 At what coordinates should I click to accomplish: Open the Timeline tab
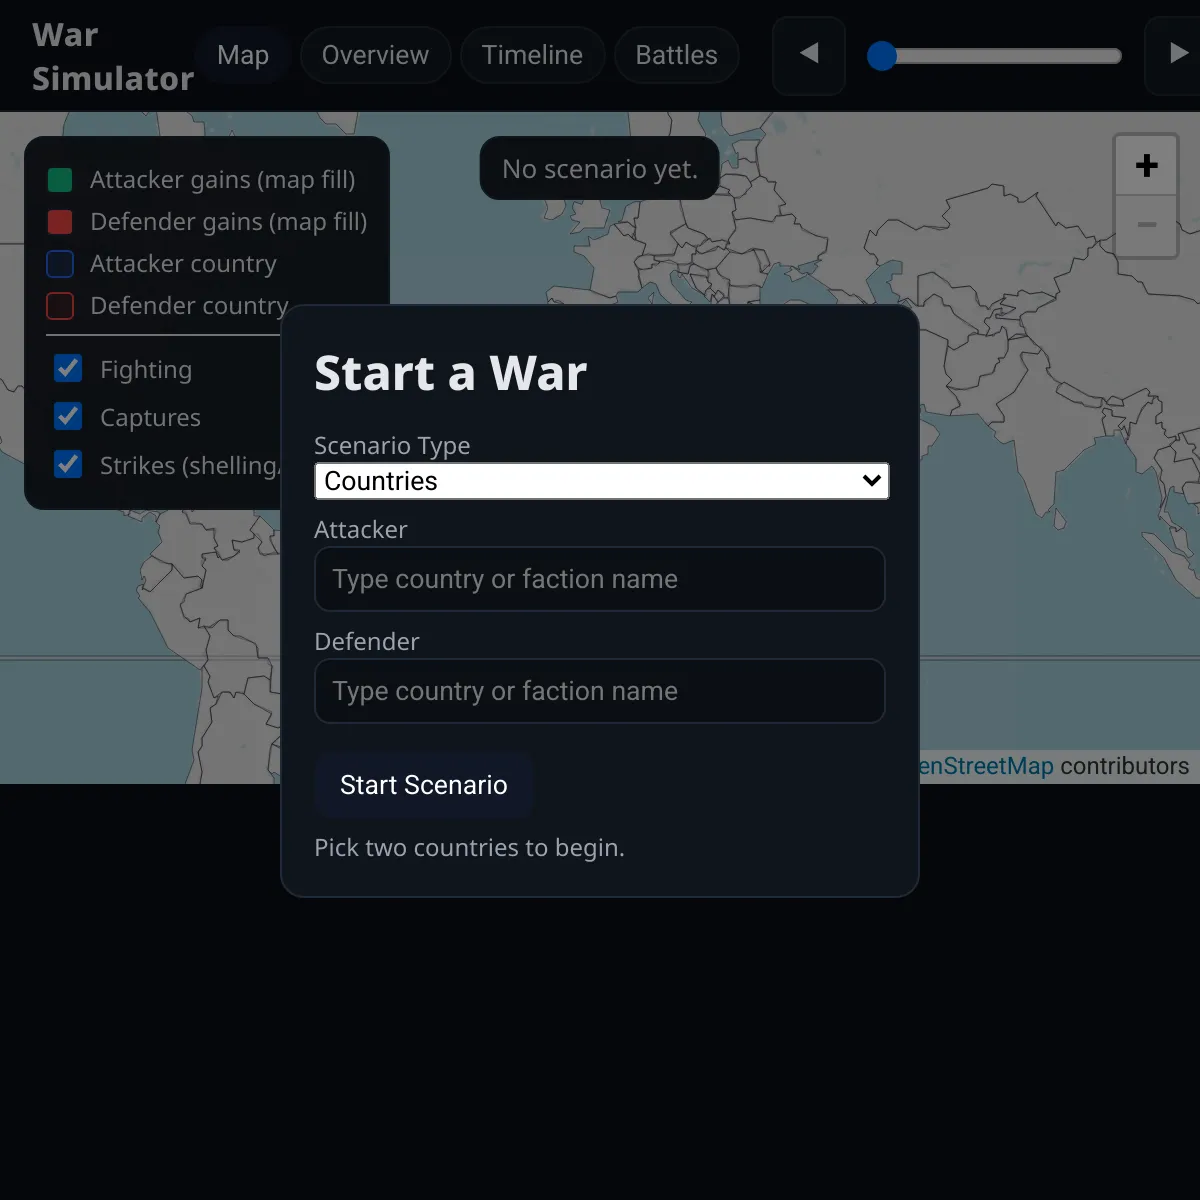[532, 55]
